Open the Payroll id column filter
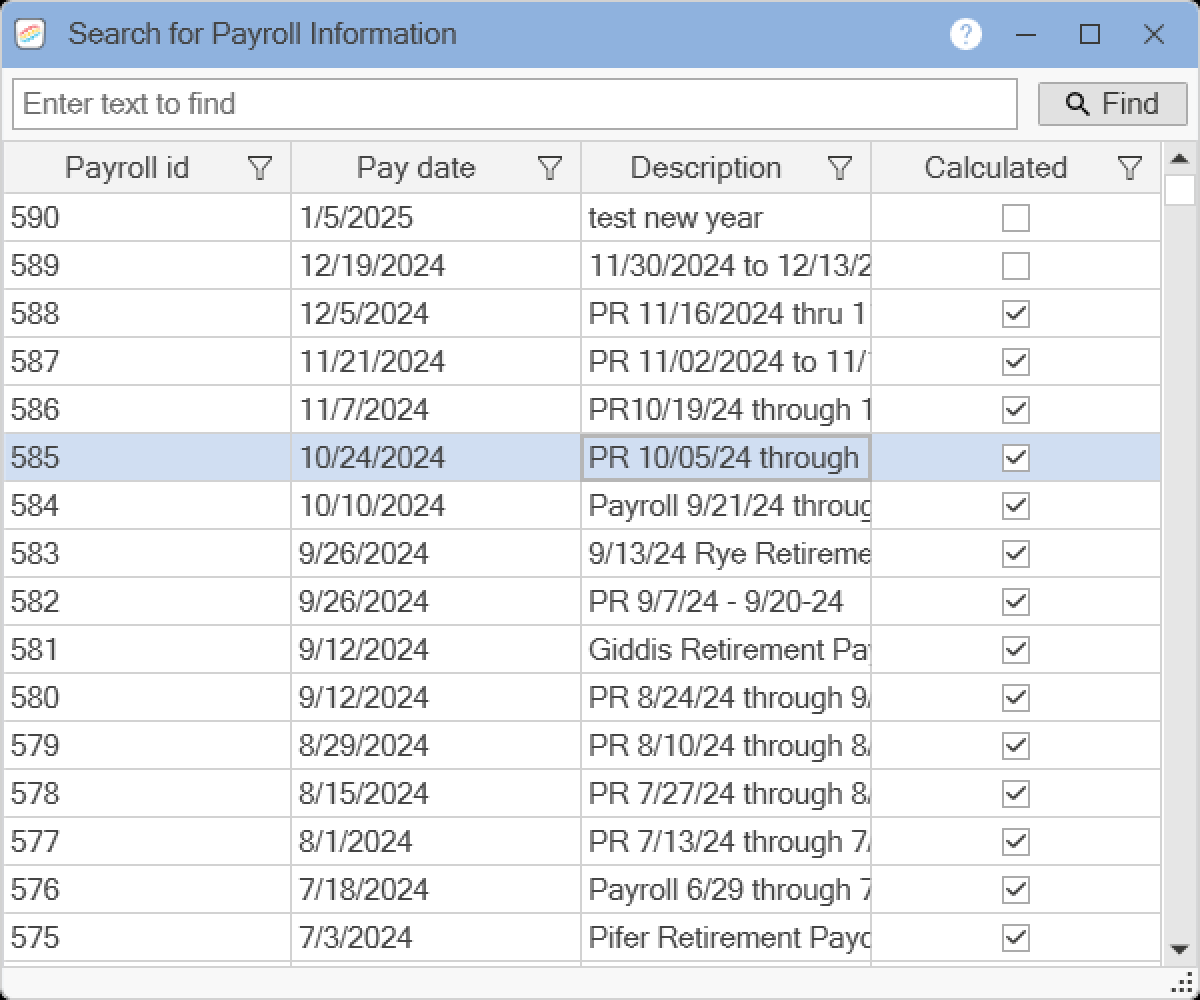This screenshot has width=1200, height=1000. click(x=260, y=168)
